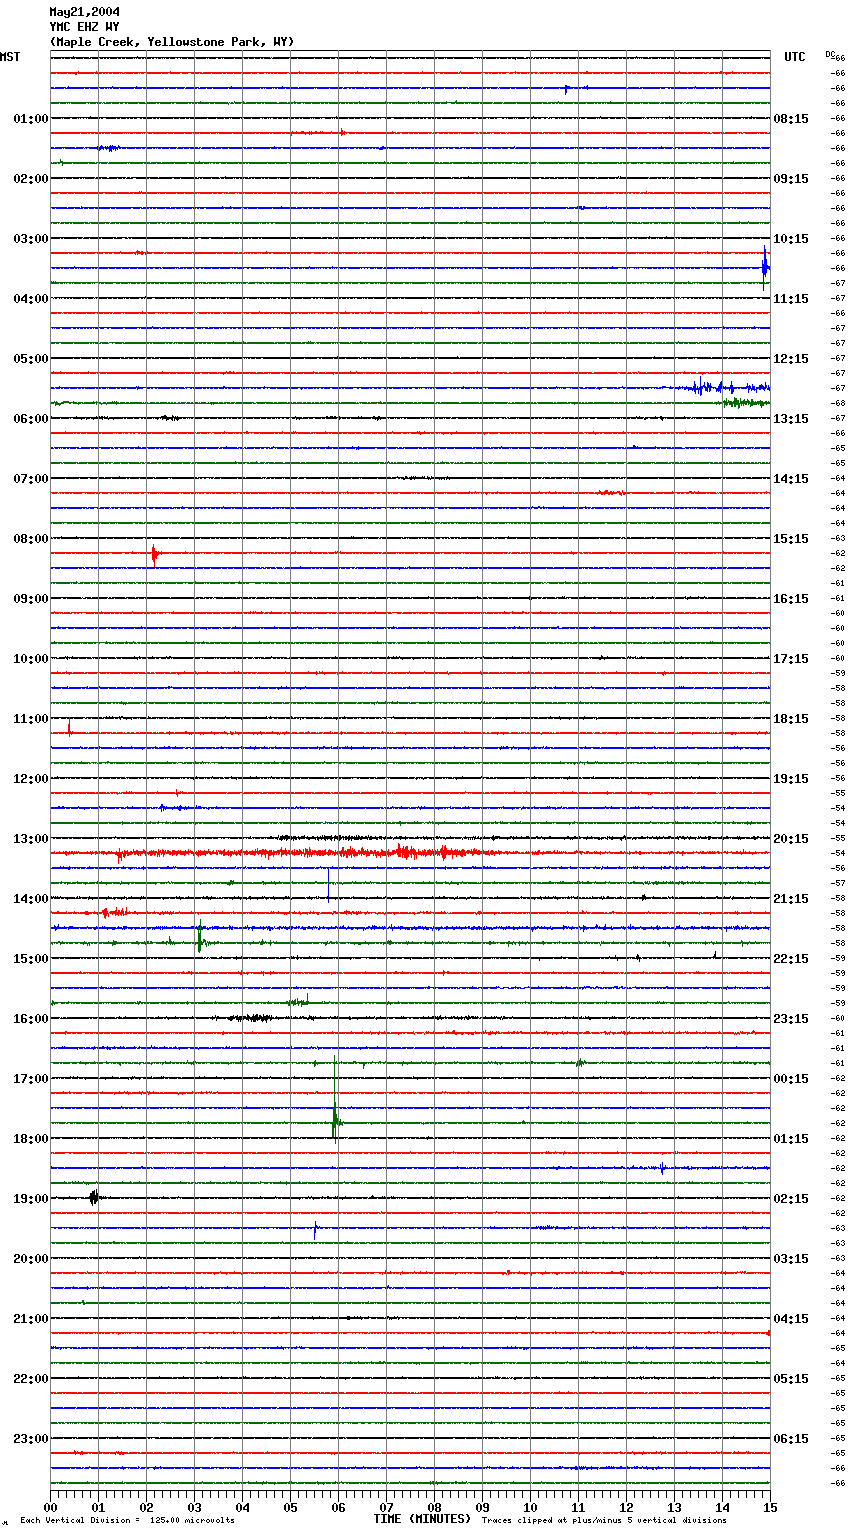Select the "06:00" MST time label
The width and height of the screenshot is (850, 1534).
tap(31, 419)
